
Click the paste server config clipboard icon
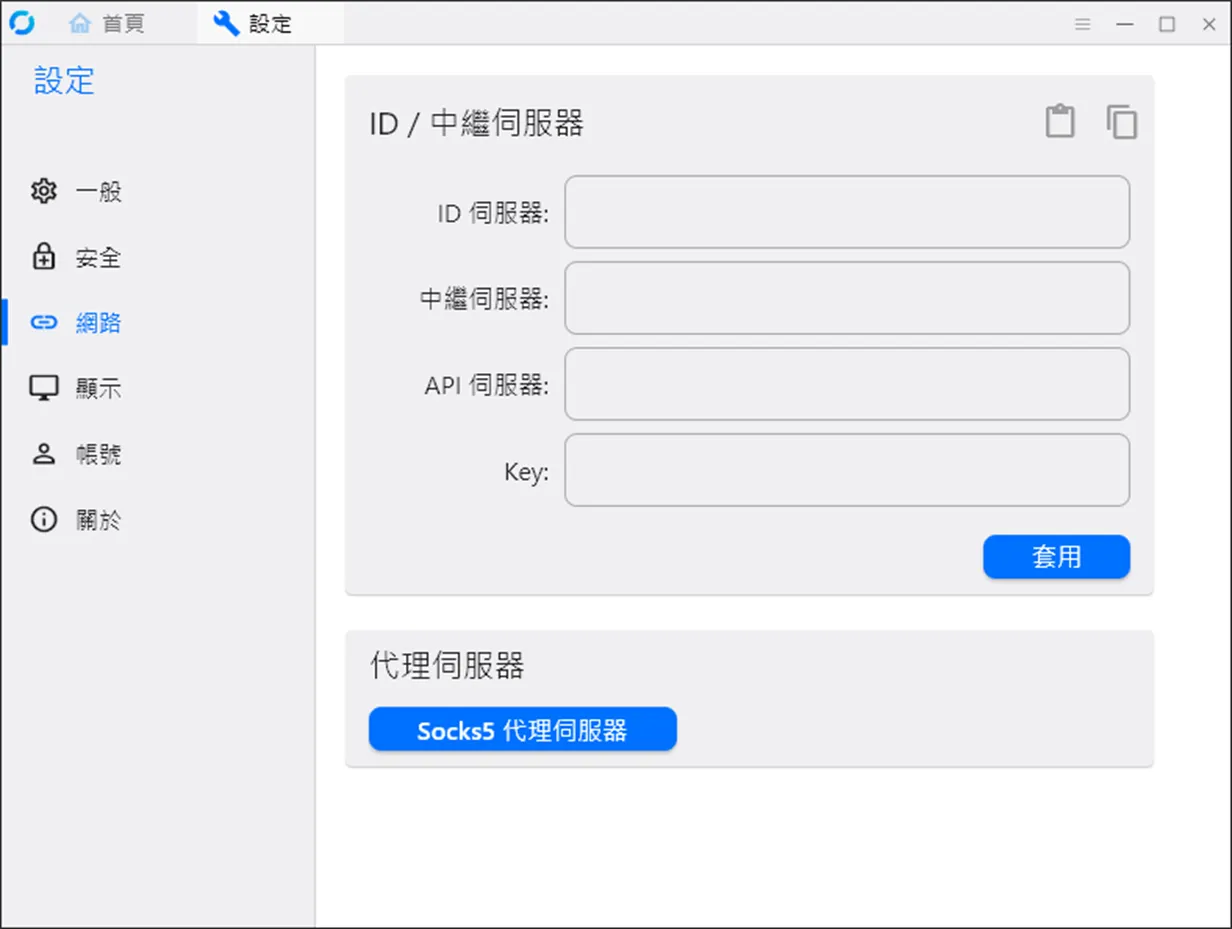coord(1060,121)
